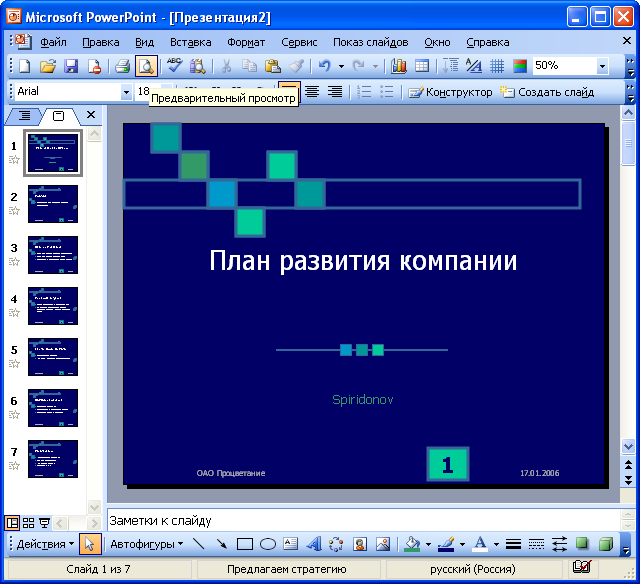Image resolution: width=640 pixels, height=584 pixels.
Task: Open arrow style options
Action: (x=559, y=544)
